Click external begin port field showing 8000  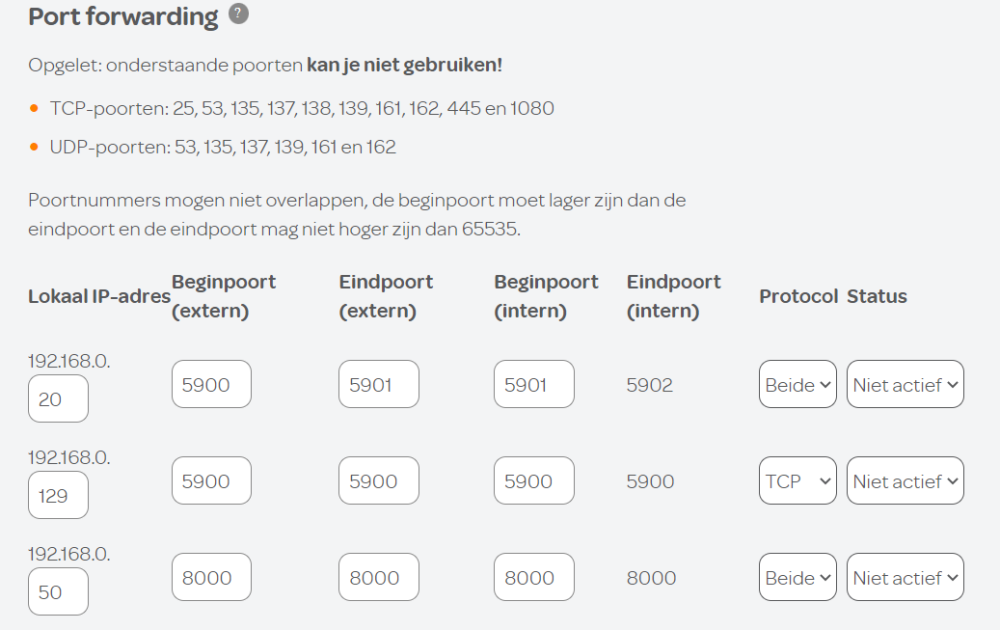(211, 578)
